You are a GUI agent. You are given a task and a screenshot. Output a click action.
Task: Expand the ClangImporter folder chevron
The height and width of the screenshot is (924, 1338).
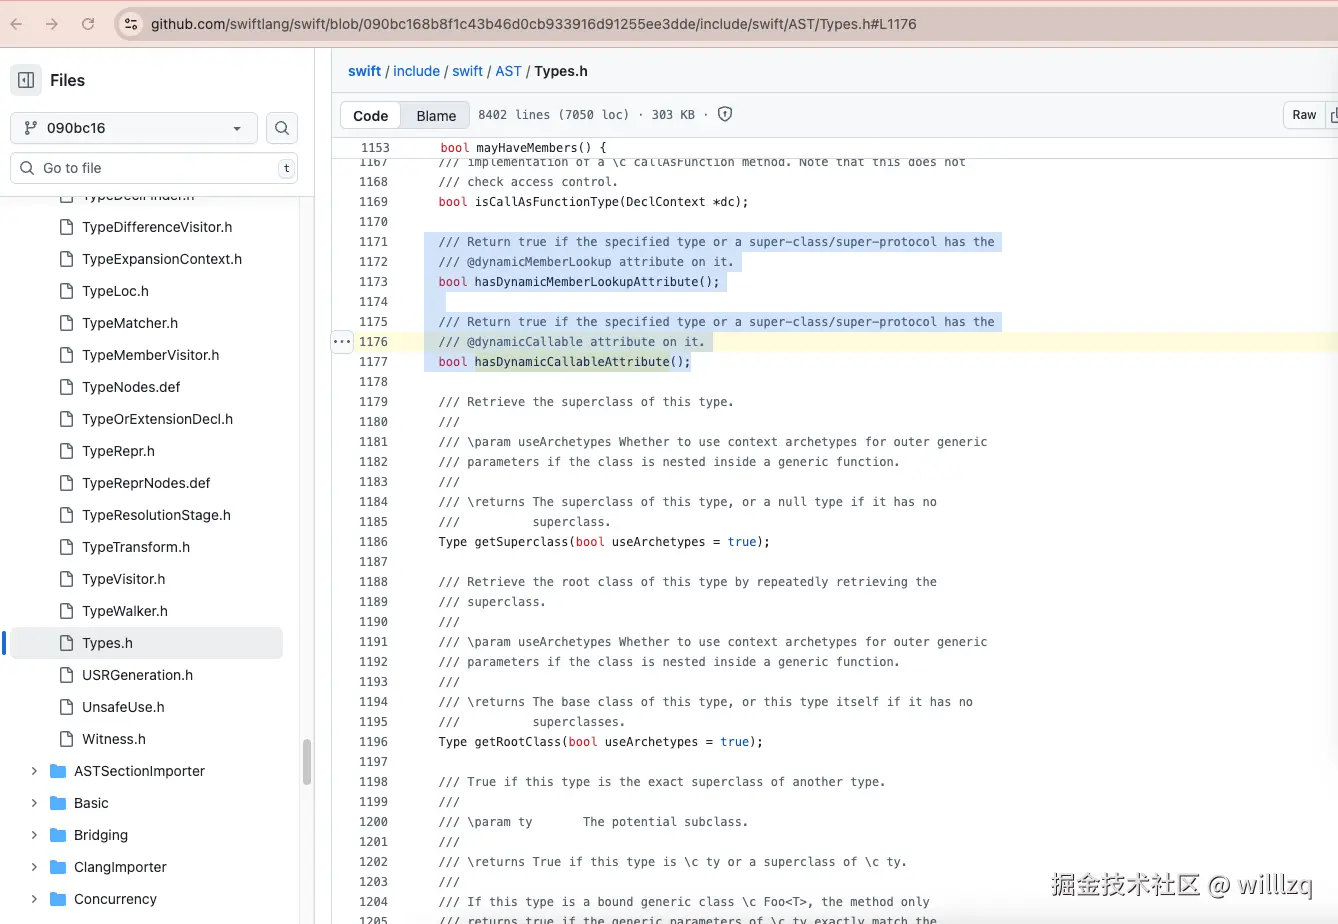[x=34, y=867]
